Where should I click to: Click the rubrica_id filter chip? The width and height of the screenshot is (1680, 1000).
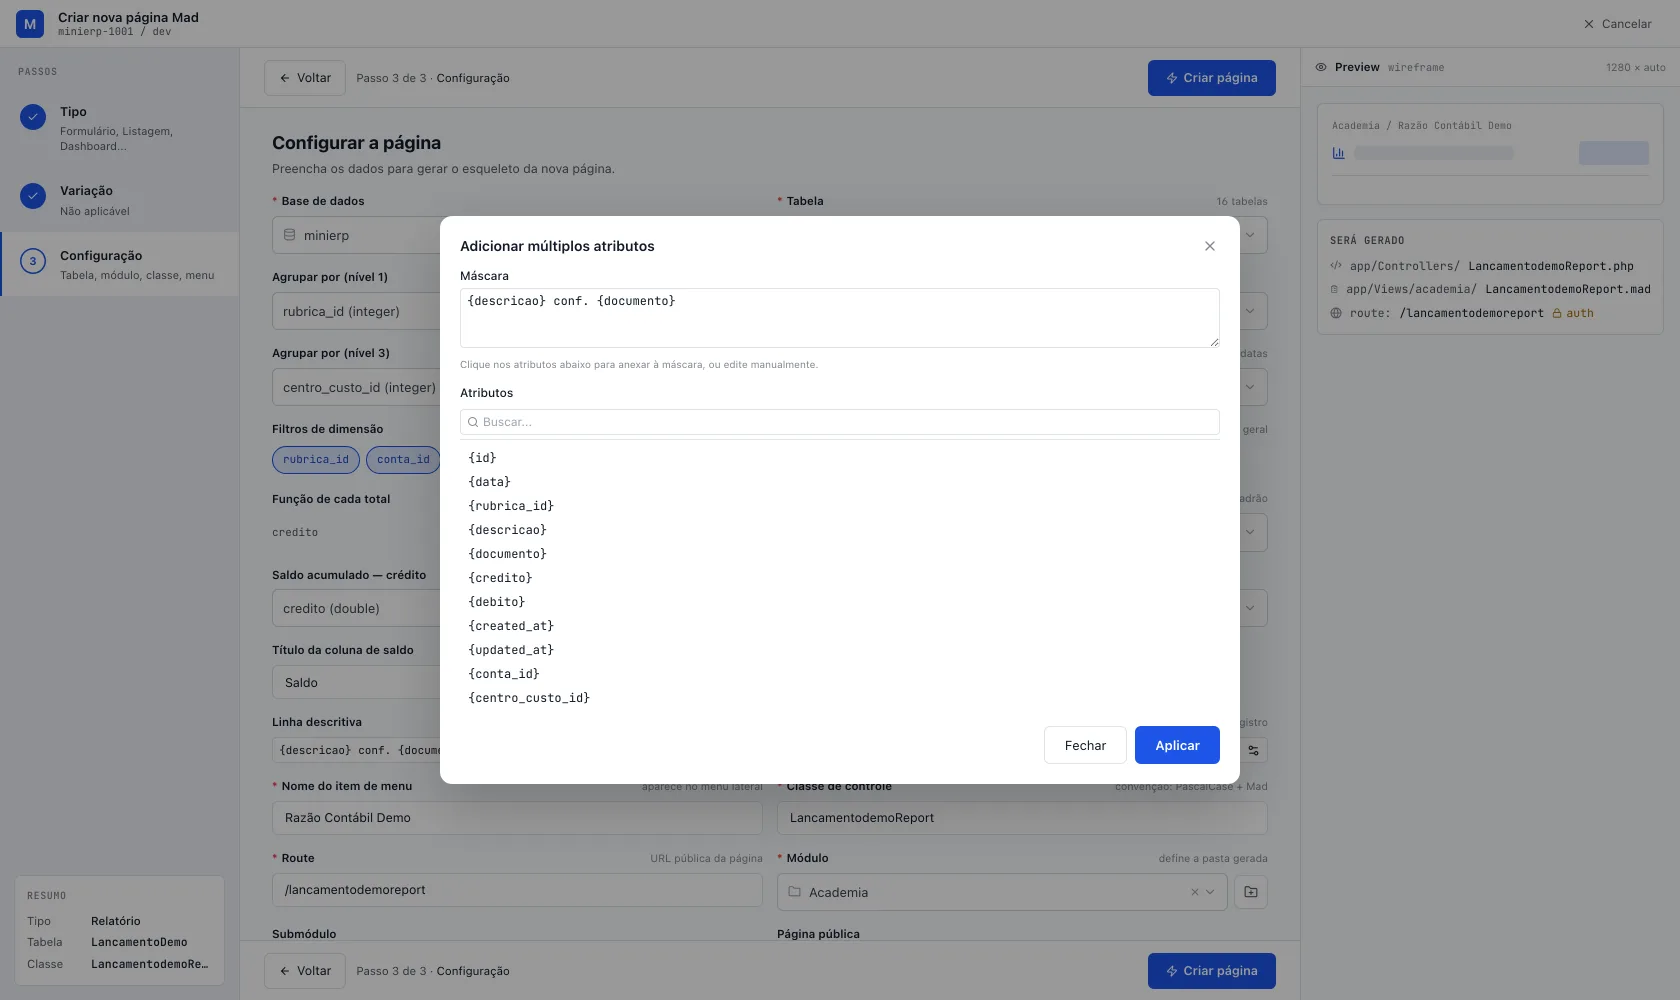pyautogui.click(x=316, y=460)
